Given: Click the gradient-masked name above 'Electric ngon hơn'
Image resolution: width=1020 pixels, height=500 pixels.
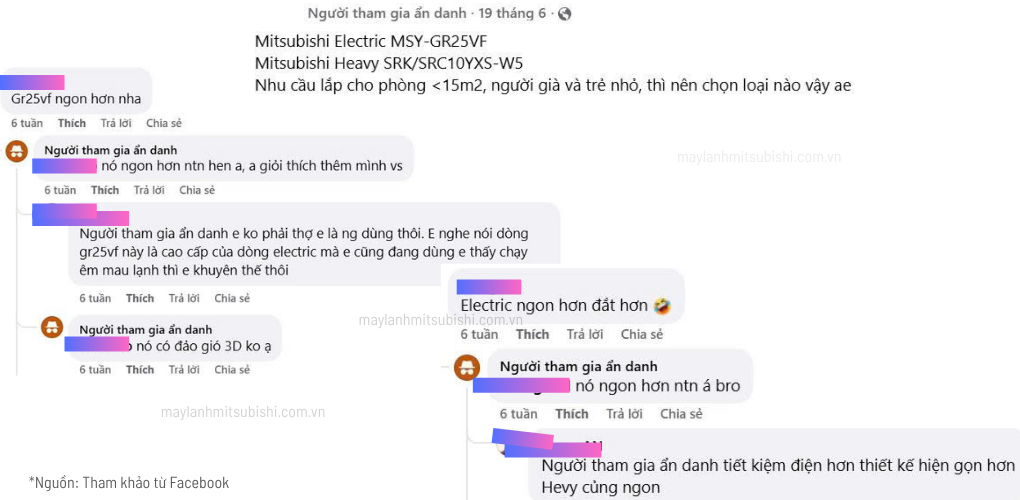Looking at the screenshot, I should click(x=489, y=287).
